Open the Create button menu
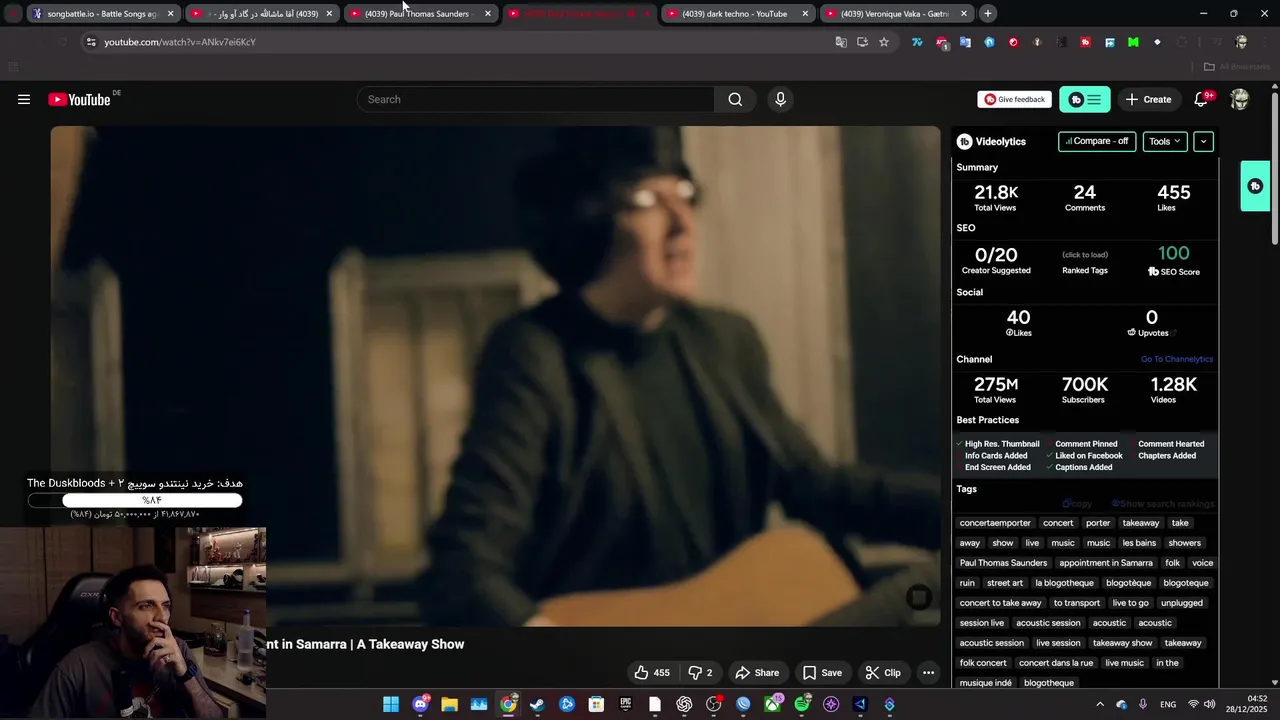Image resolution: width=1280 pixels, height=720 pixels. [x=1148, y=99]
